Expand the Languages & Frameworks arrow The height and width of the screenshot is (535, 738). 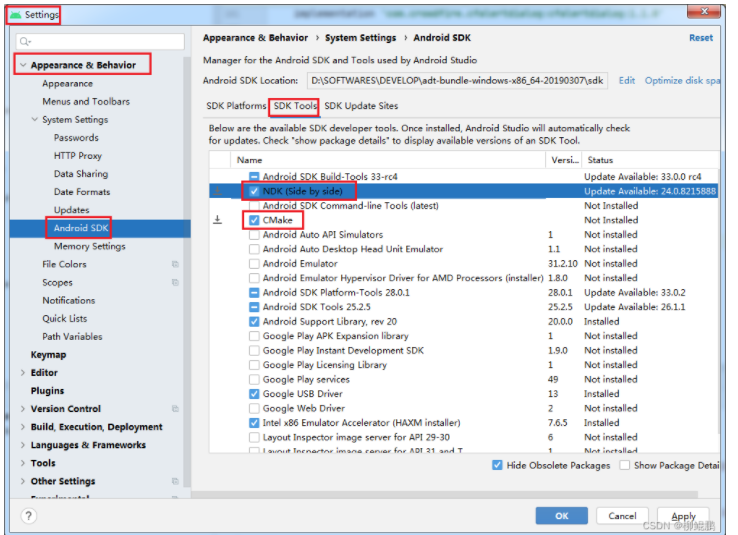(23, 445)
